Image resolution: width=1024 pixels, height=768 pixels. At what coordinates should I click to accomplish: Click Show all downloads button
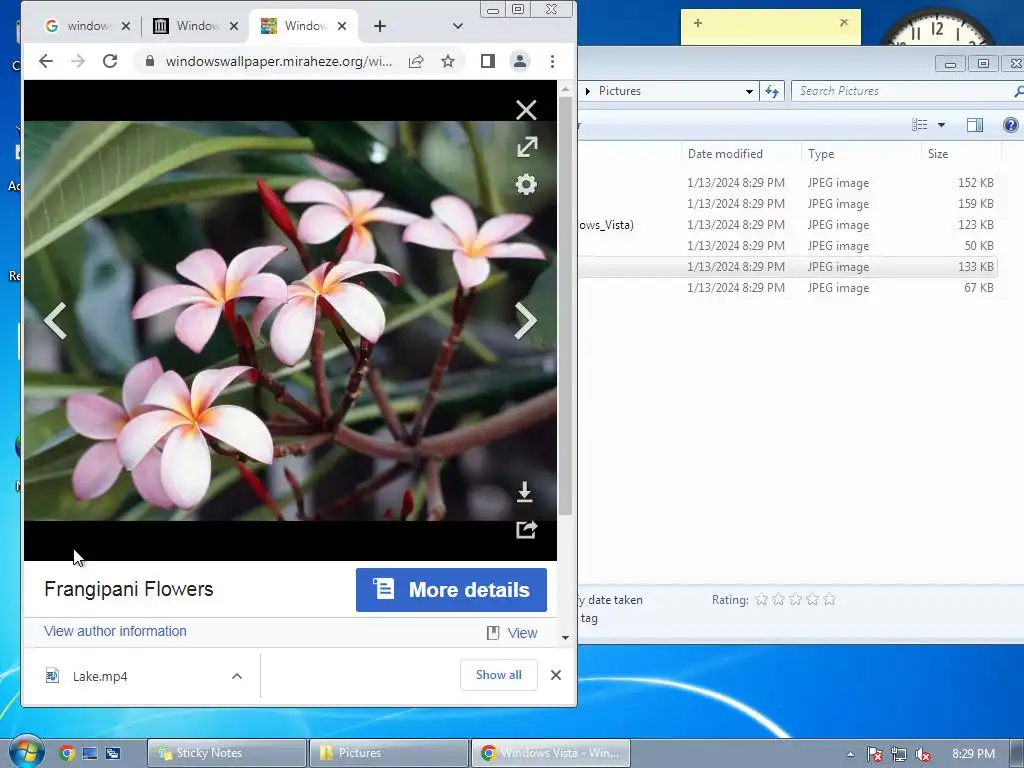[x=498, y=675]
